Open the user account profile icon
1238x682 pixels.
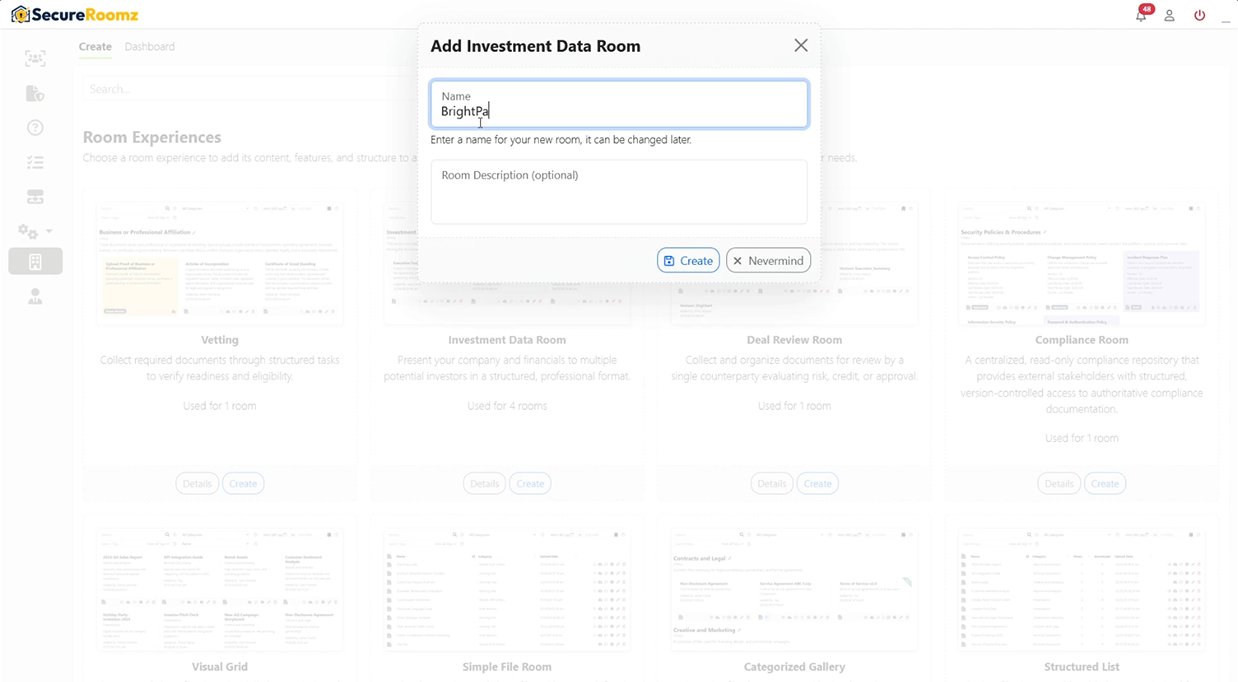click(x=1169, y=15)
